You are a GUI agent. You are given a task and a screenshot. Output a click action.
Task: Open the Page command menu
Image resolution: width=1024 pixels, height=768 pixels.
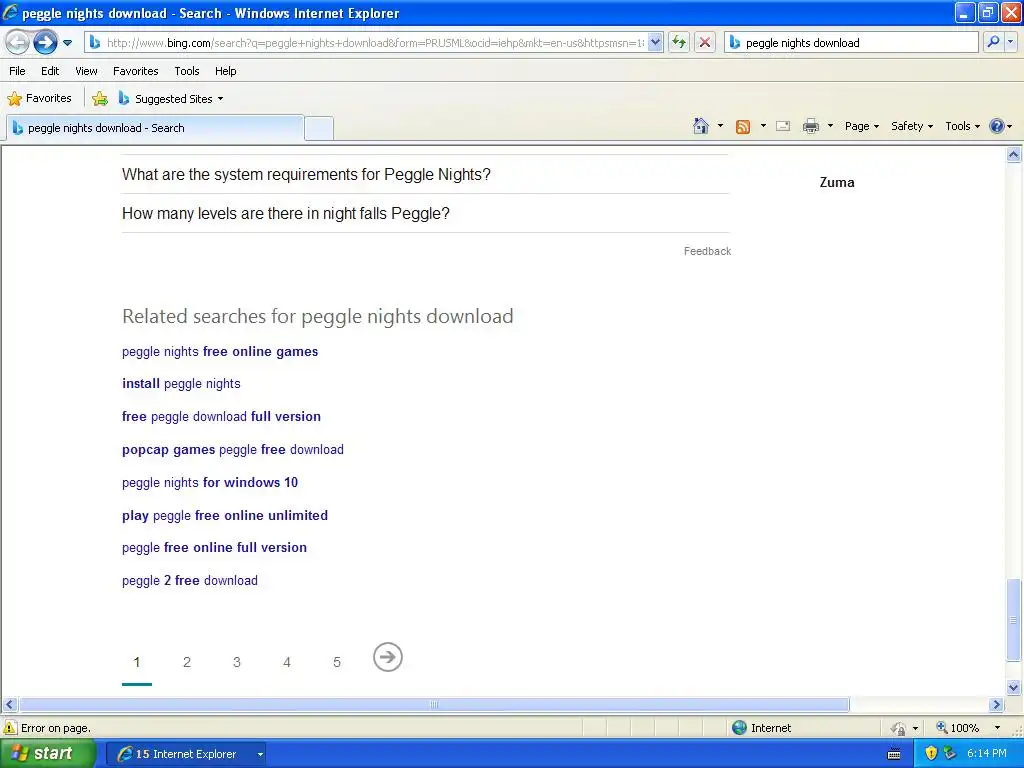[861, 126]
